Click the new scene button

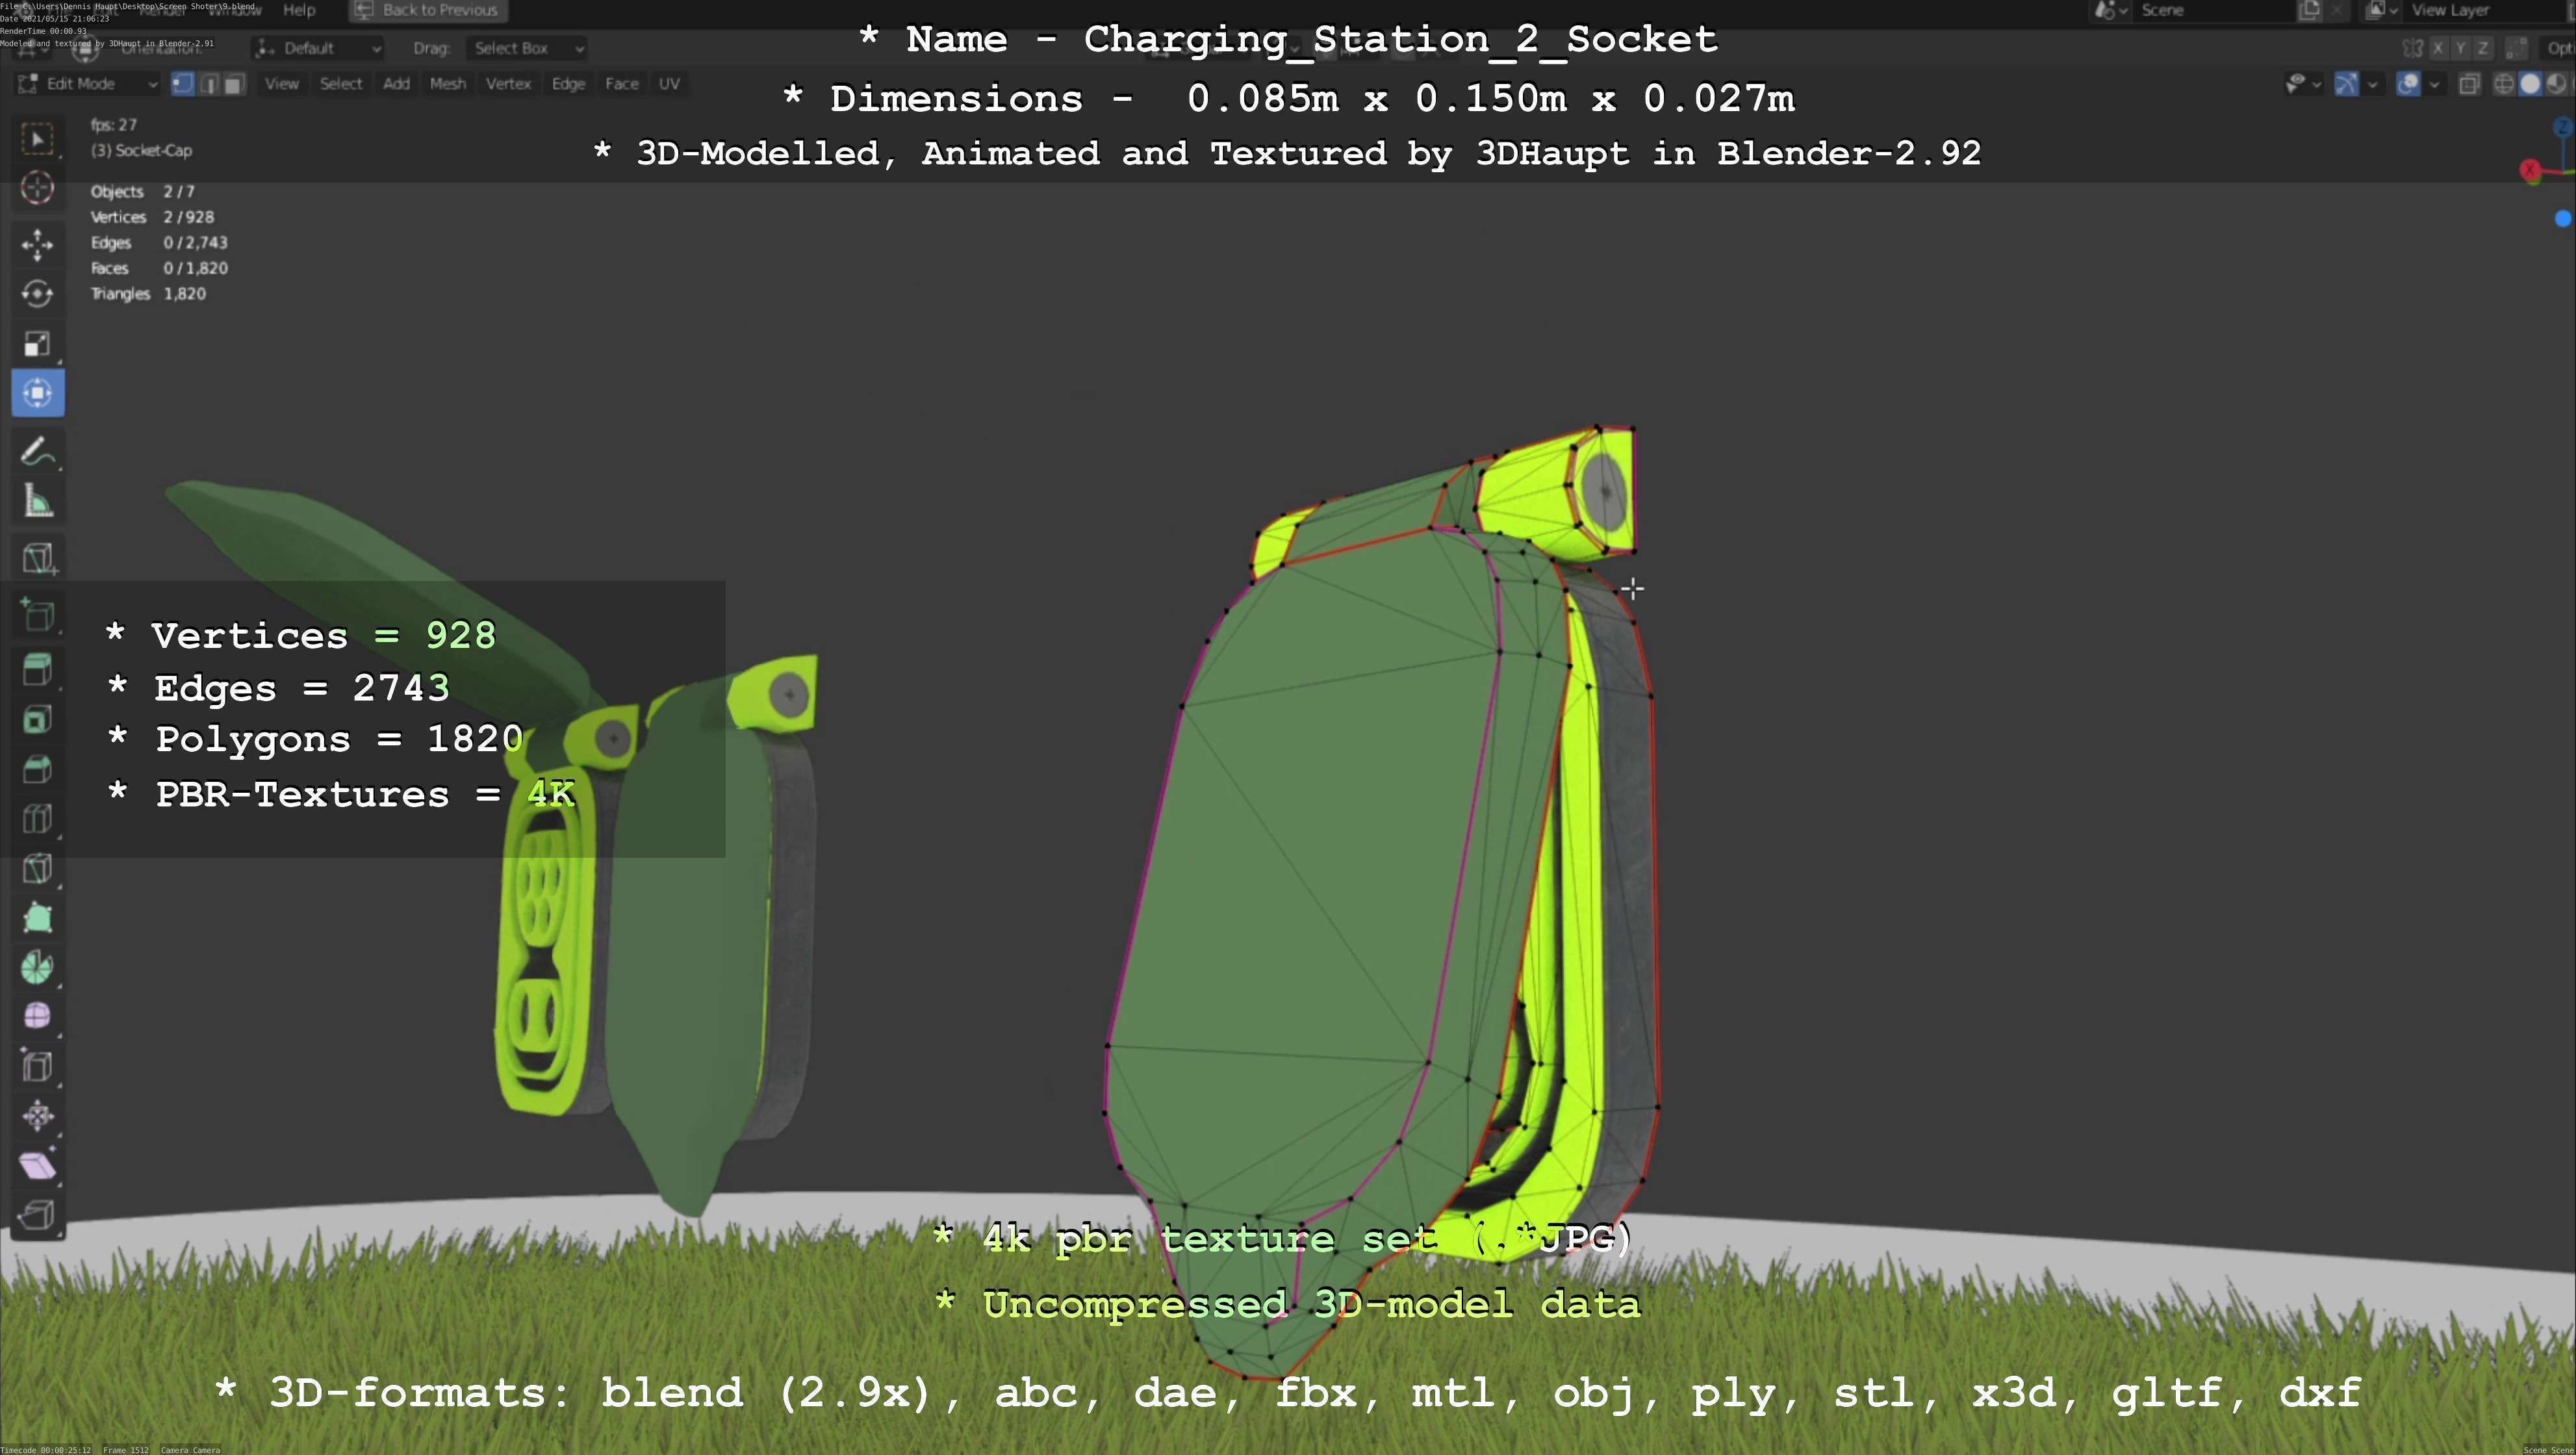[2310, 10]
